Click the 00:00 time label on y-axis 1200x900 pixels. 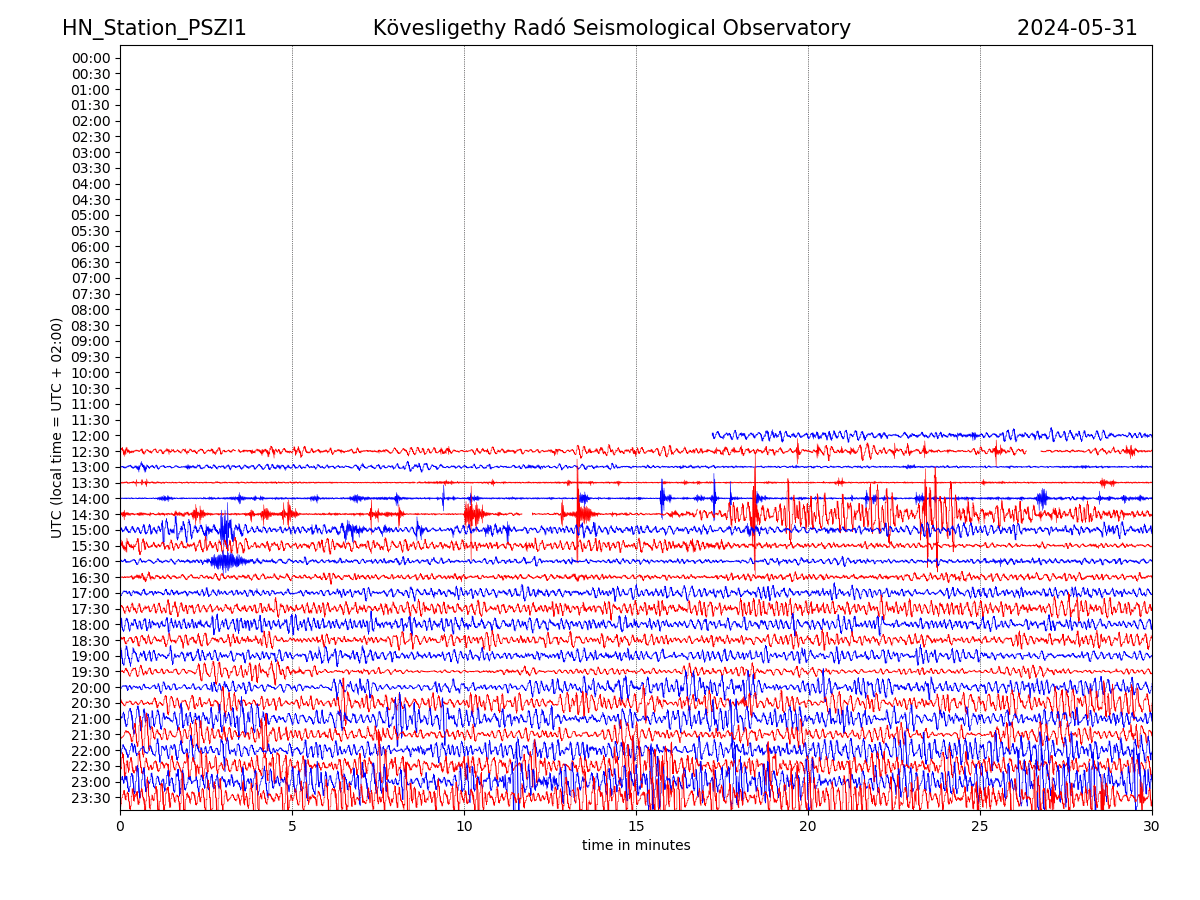(x=91, y=58)
